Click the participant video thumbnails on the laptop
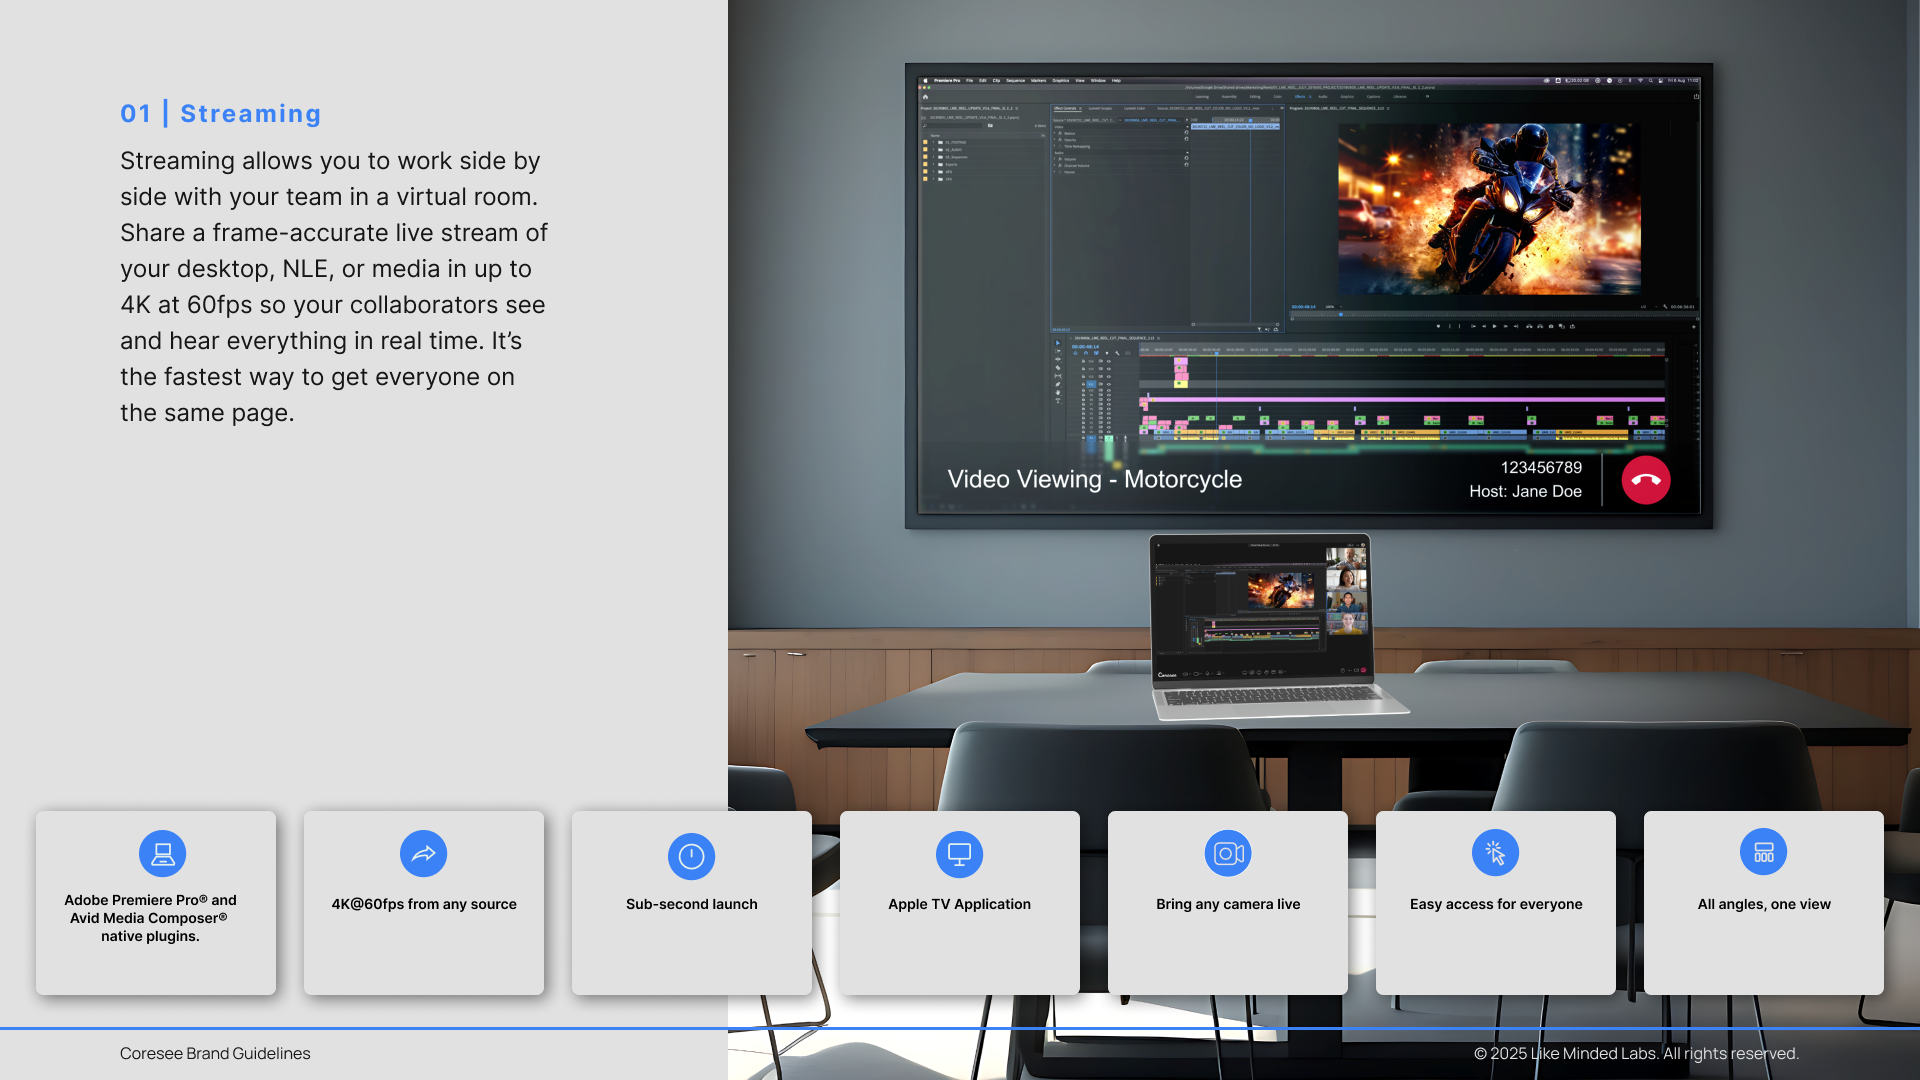 tap(1347, 590)
